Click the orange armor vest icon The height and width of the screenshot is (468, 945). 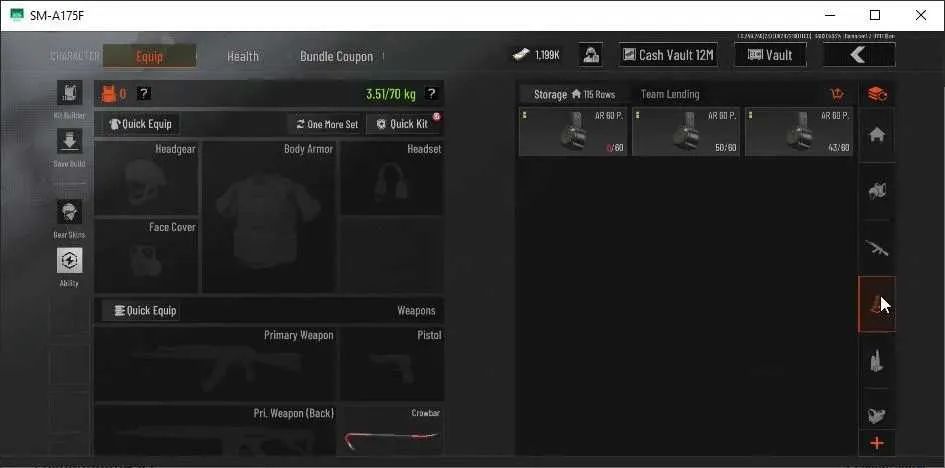tap(108, 93)
